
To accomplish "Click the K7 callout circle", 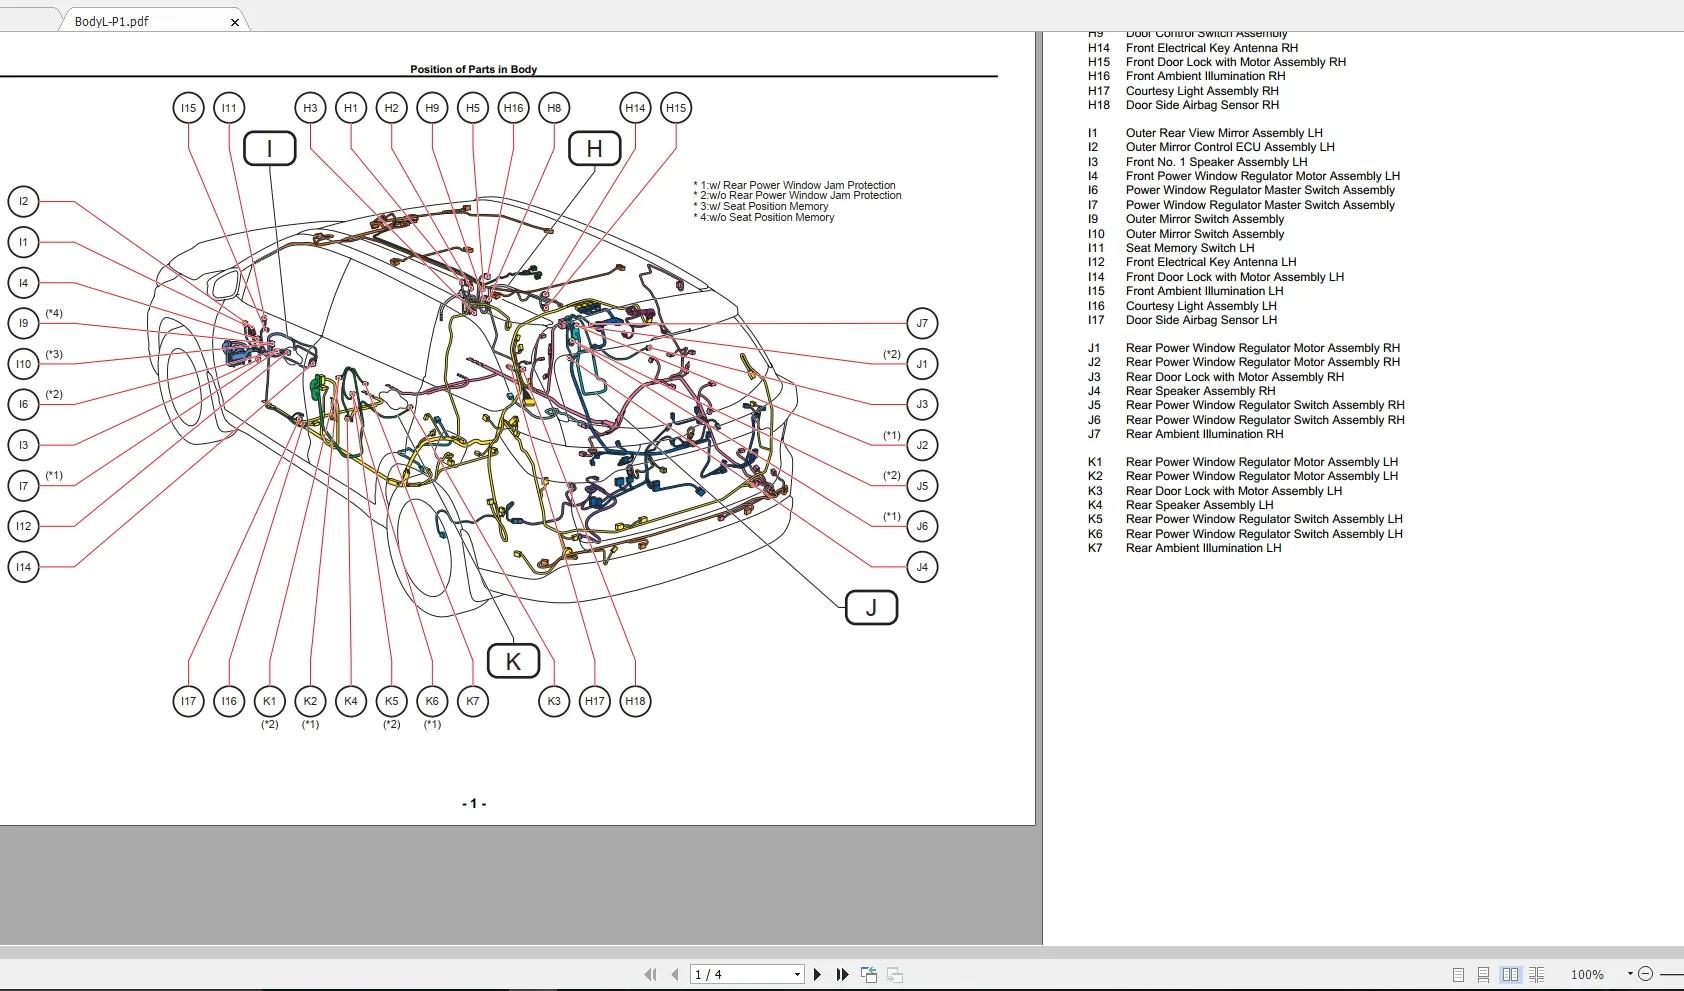I will click(x=473, y=701).
